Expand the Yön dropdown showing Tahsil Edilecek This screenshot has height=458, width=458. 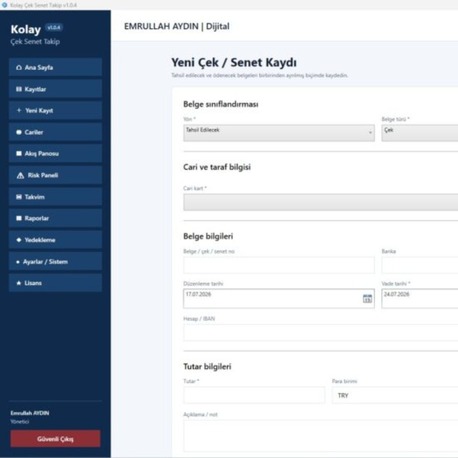(279, 133)
